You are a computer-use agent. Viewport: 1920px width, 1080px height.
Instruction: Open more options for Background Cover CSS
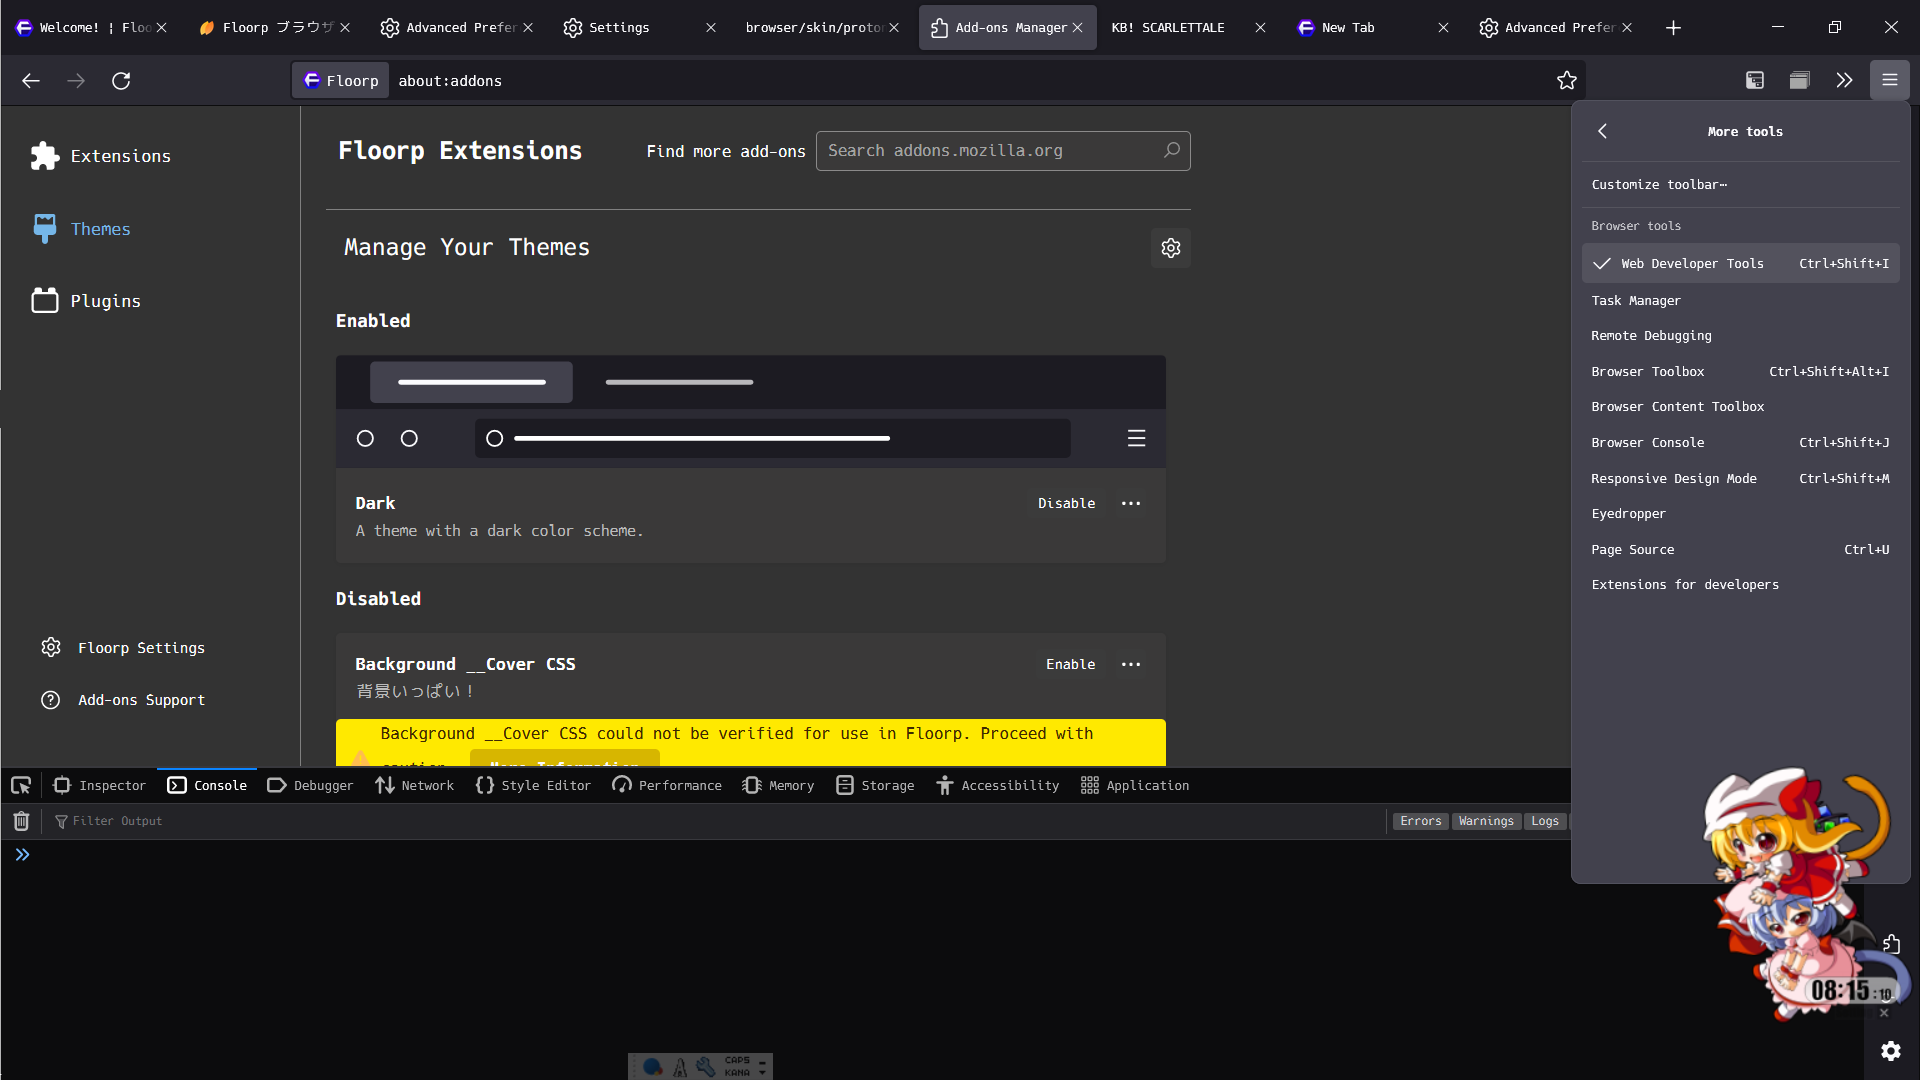pos(1131,665)
